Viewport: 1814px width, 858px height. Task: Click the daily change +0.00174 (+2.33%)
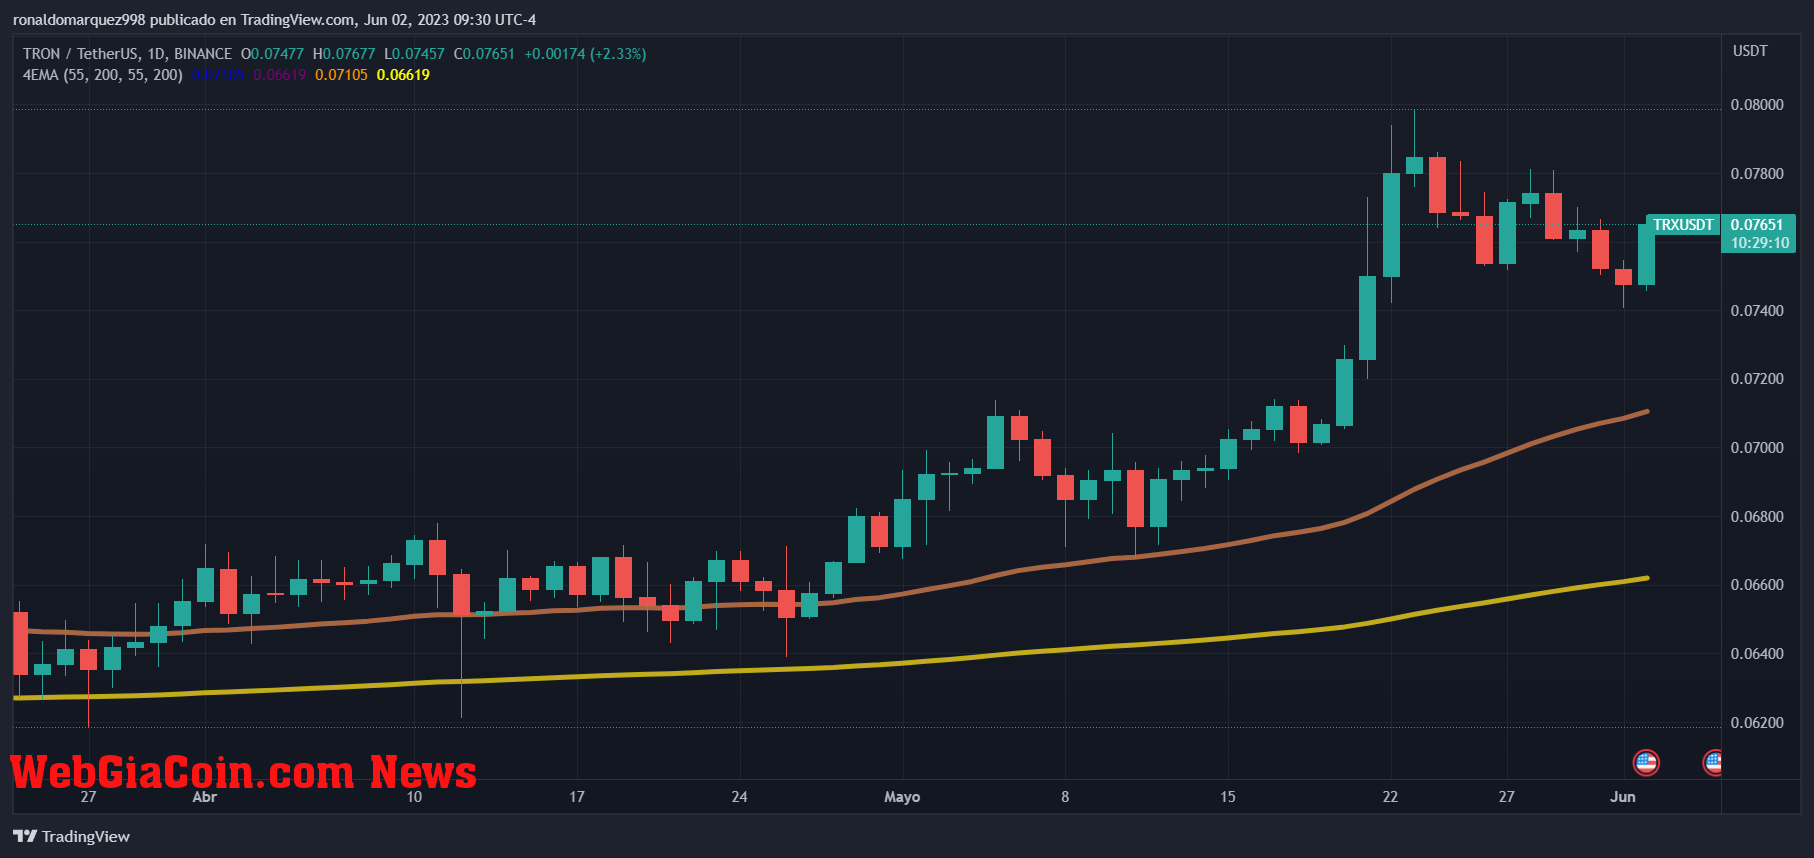pos(585,54)
